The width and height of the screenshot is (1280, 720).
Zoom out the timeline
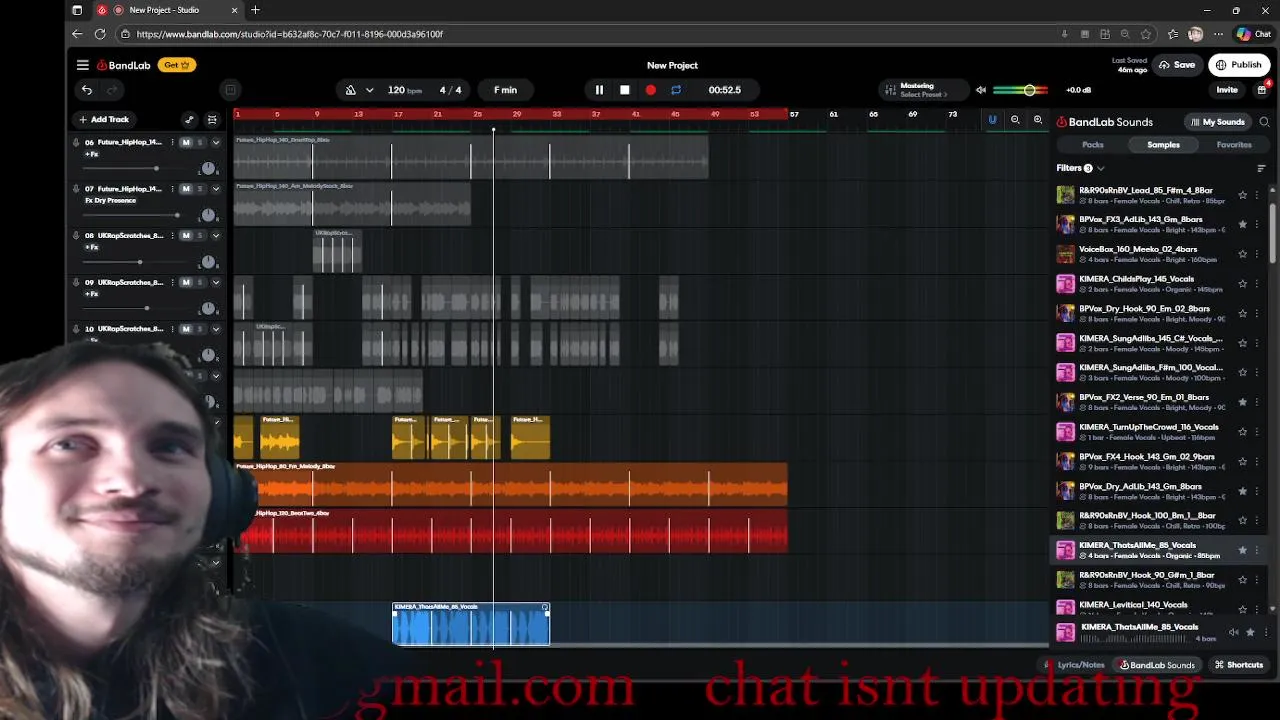[x=1015, y=120]
